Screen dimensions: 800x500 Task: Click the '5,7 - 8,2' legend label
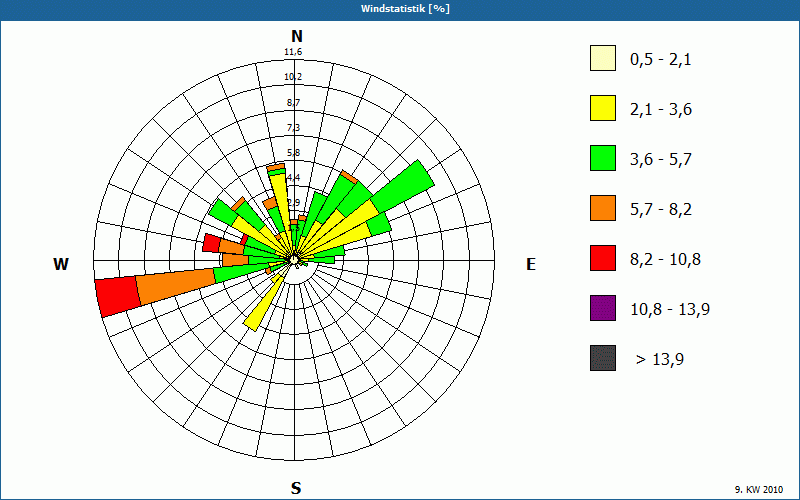(661, 210)
